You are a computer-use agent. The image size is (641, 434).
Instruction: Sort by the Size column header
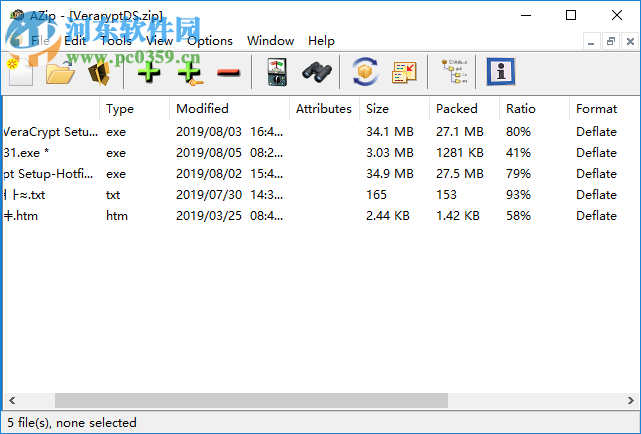394,109
